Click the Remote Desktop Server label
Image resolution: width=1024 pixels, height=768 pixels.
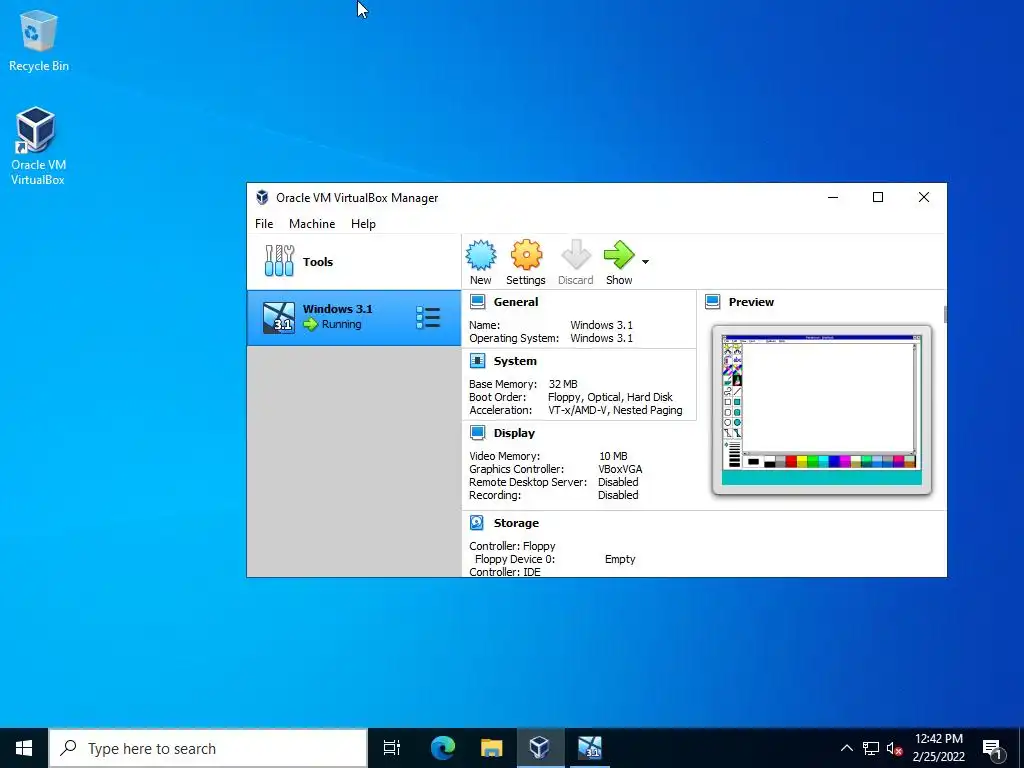(x=528, y=482)
